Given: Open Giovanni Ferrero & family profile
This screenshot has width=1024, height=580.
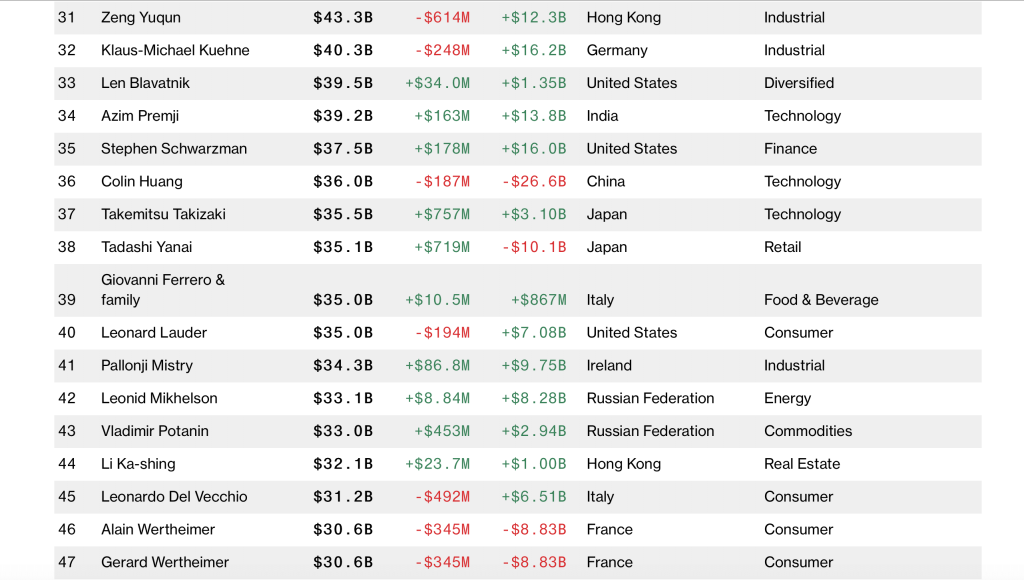Looking at the screenshot, I should coord(163,290).
